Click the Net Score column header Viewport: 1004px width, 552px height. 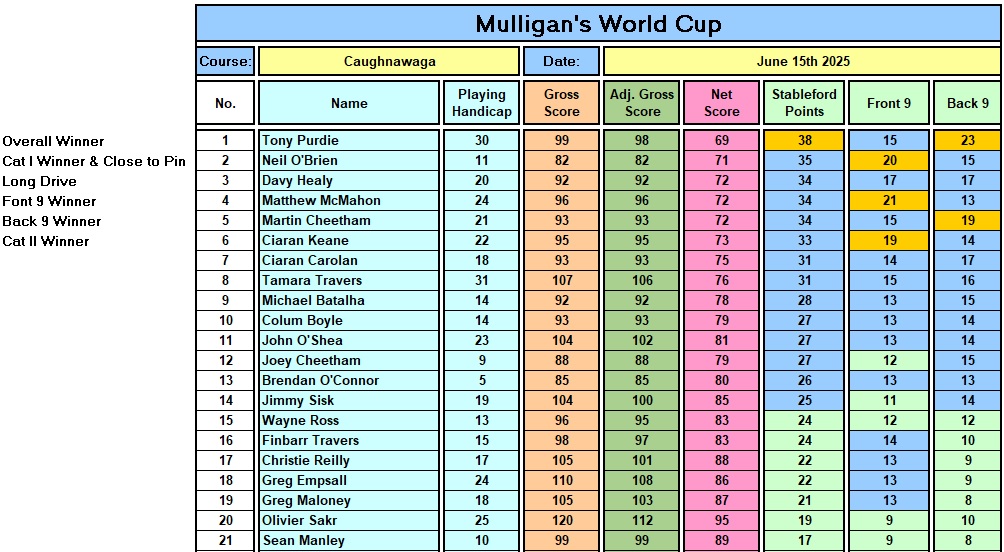click(x=721, y=103)
